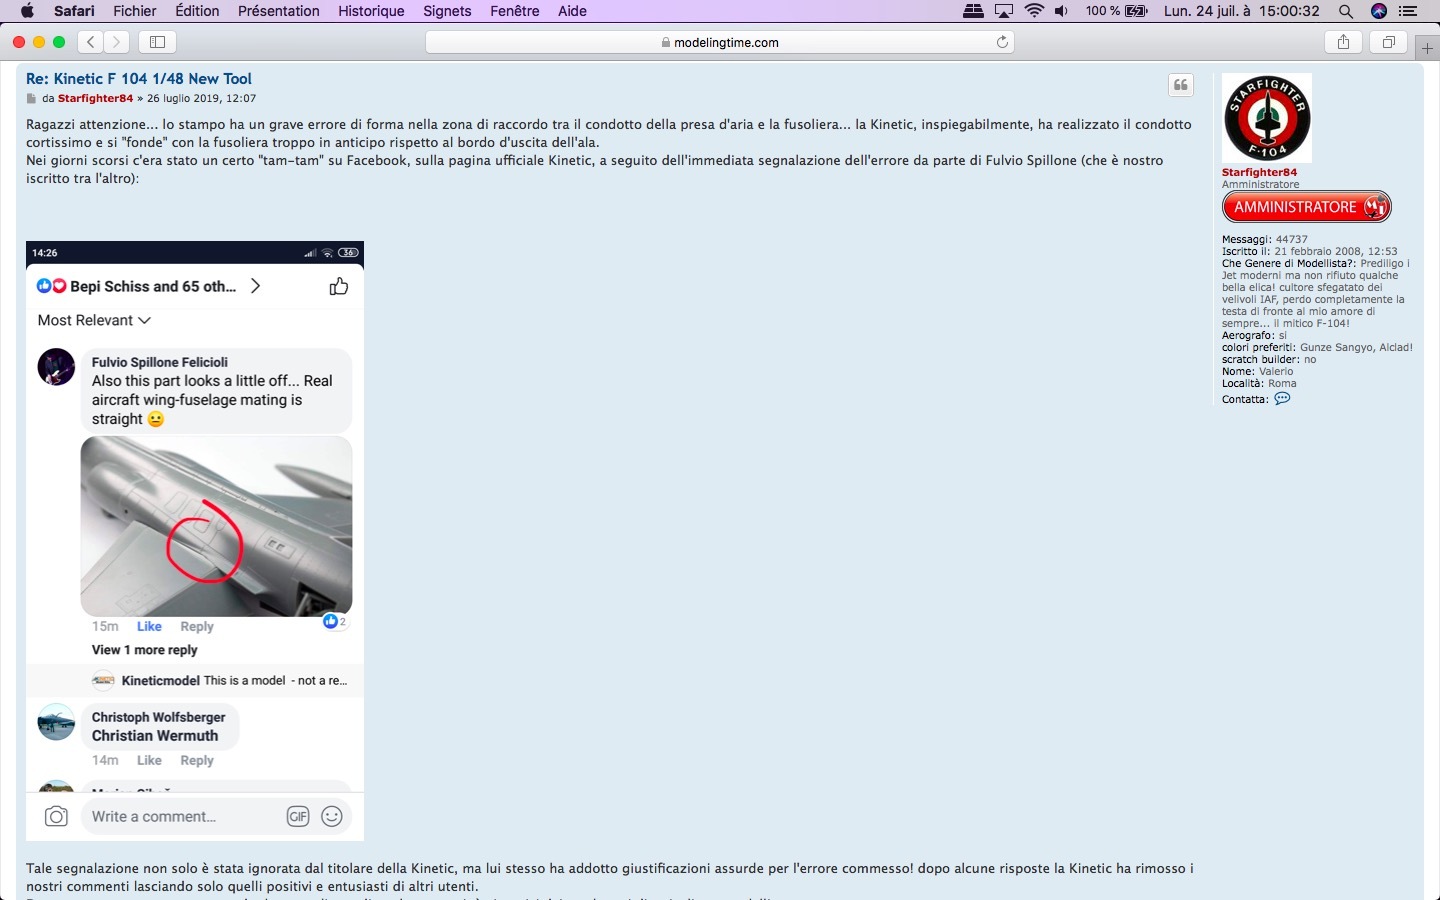Open the AirPlay display menu

(x=1004, y=11)
